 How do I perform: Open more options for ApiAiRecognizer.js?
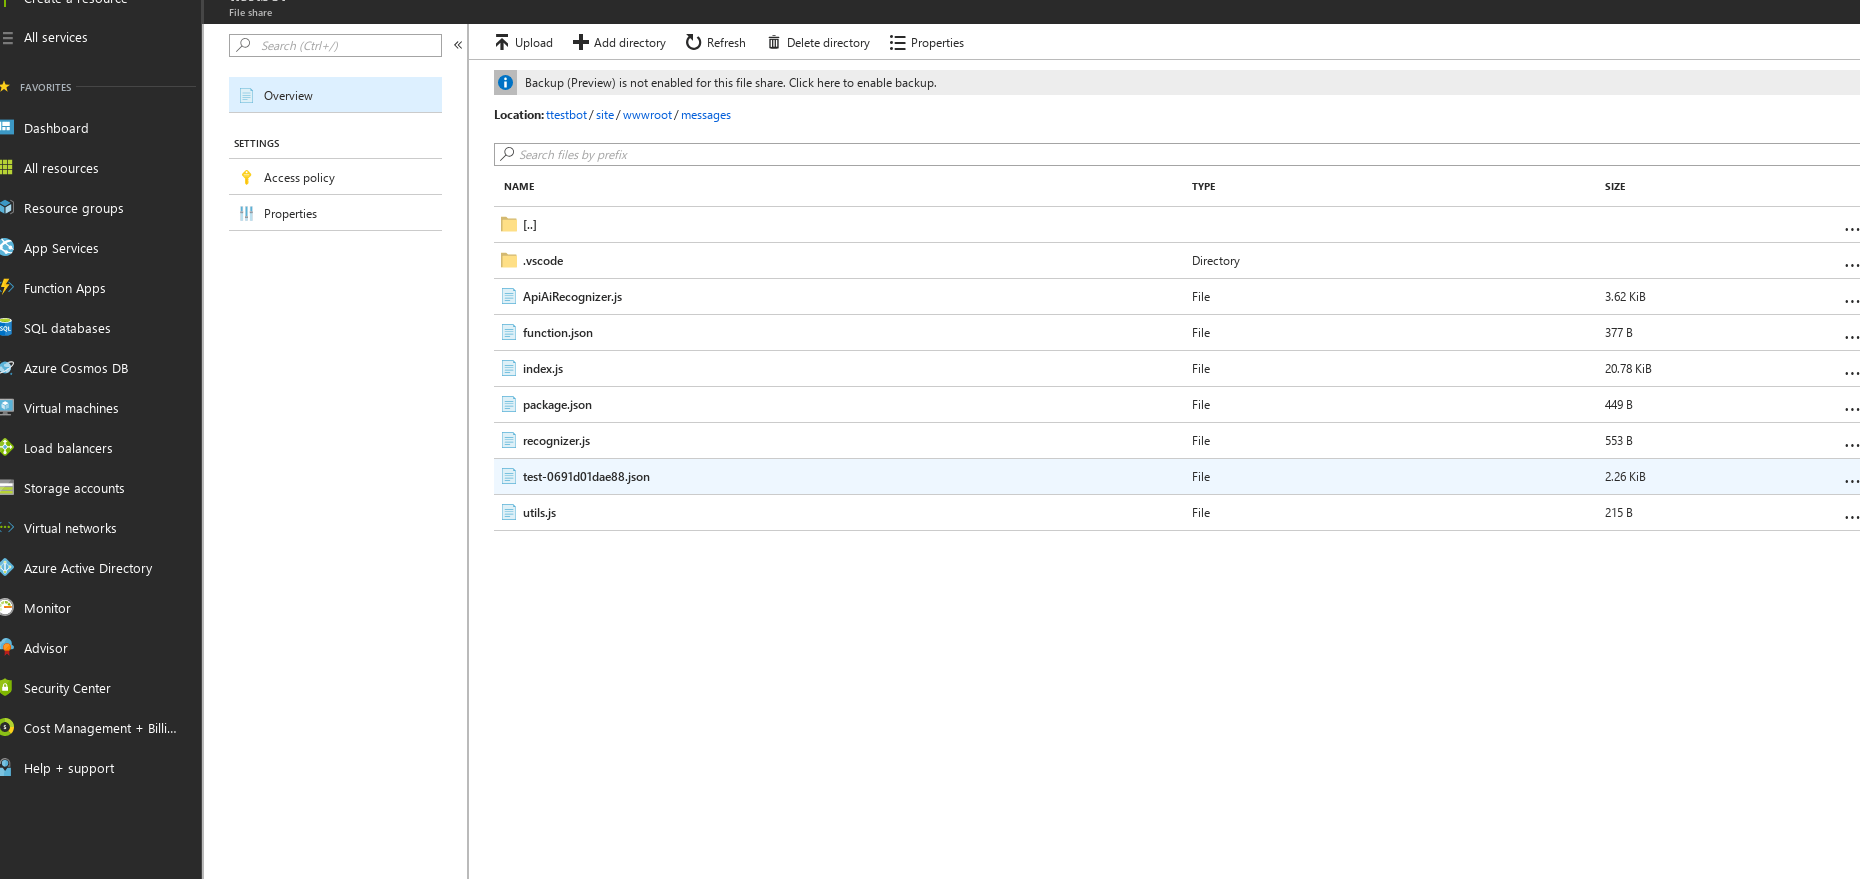point(1851,301)
